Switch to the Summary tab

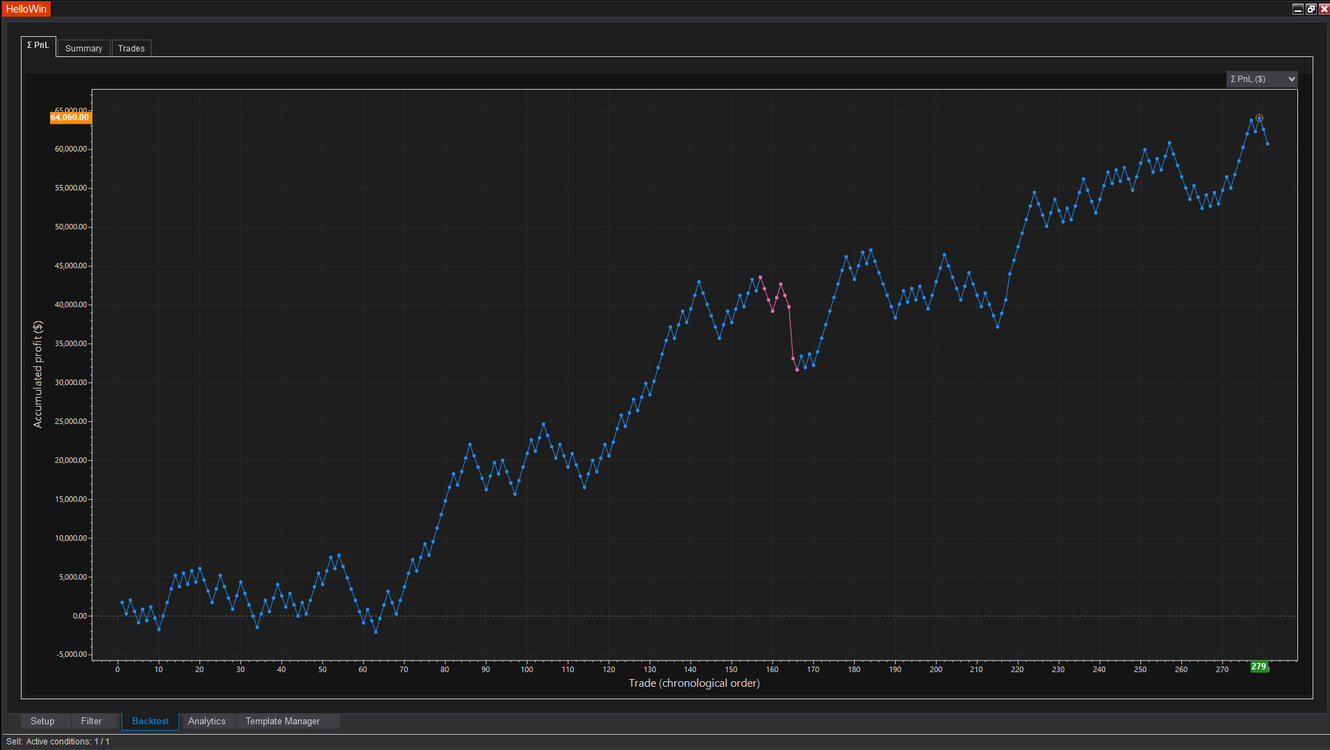point(84,48)
